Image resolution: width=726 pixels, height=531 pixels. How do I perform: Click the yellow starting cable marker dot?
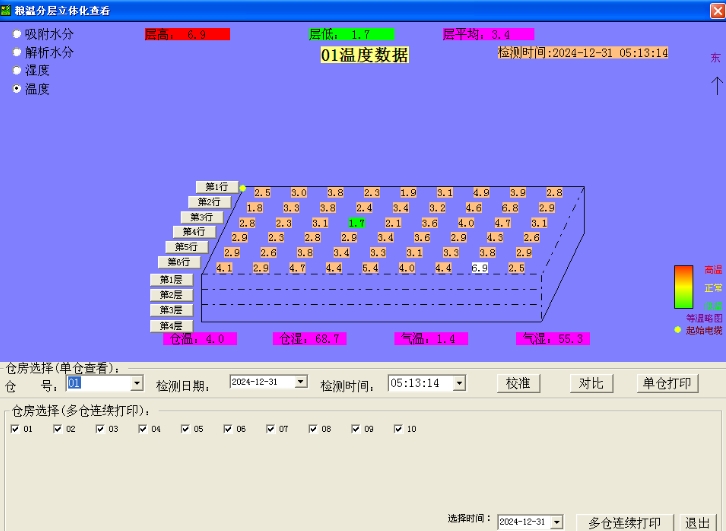(x=242, y=188)
